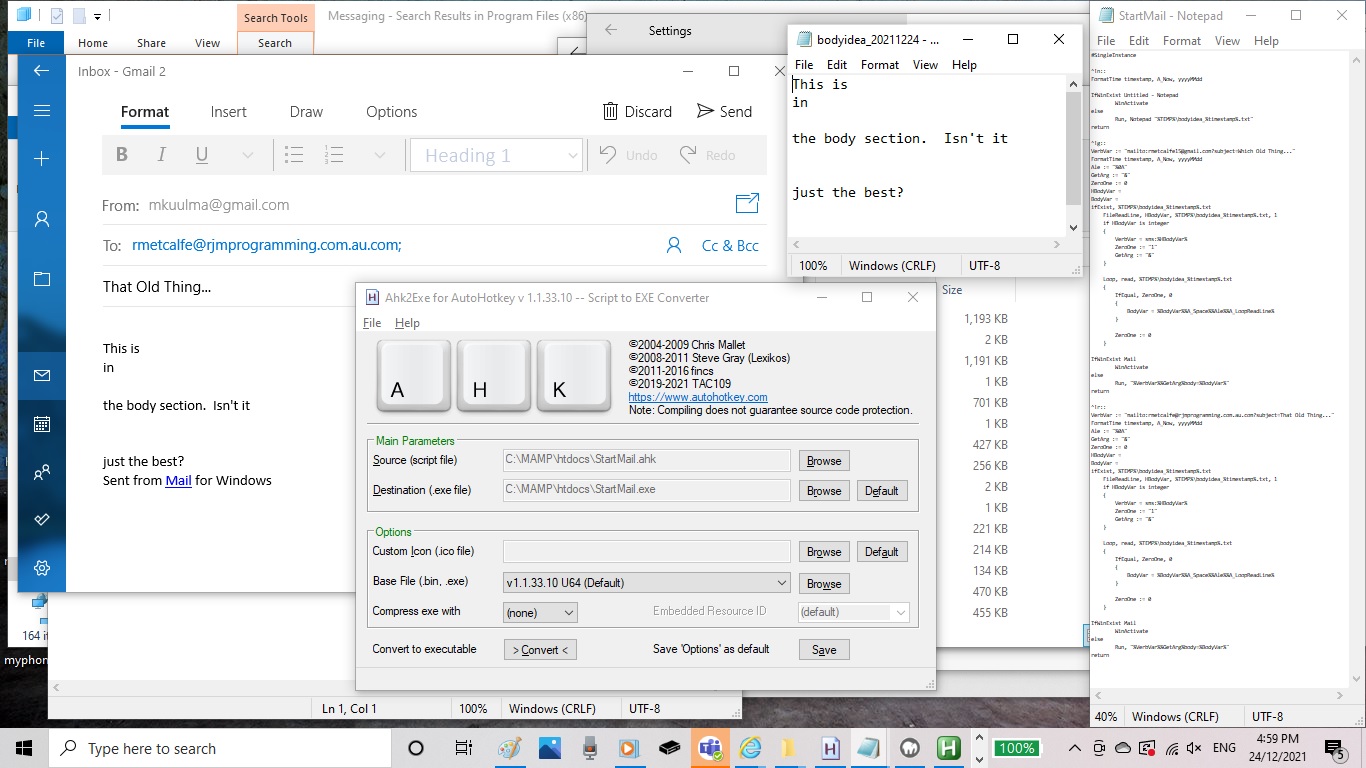Open Mail settings via the gear icon
The image size is (1366, 768).
(x=42, y=568)
